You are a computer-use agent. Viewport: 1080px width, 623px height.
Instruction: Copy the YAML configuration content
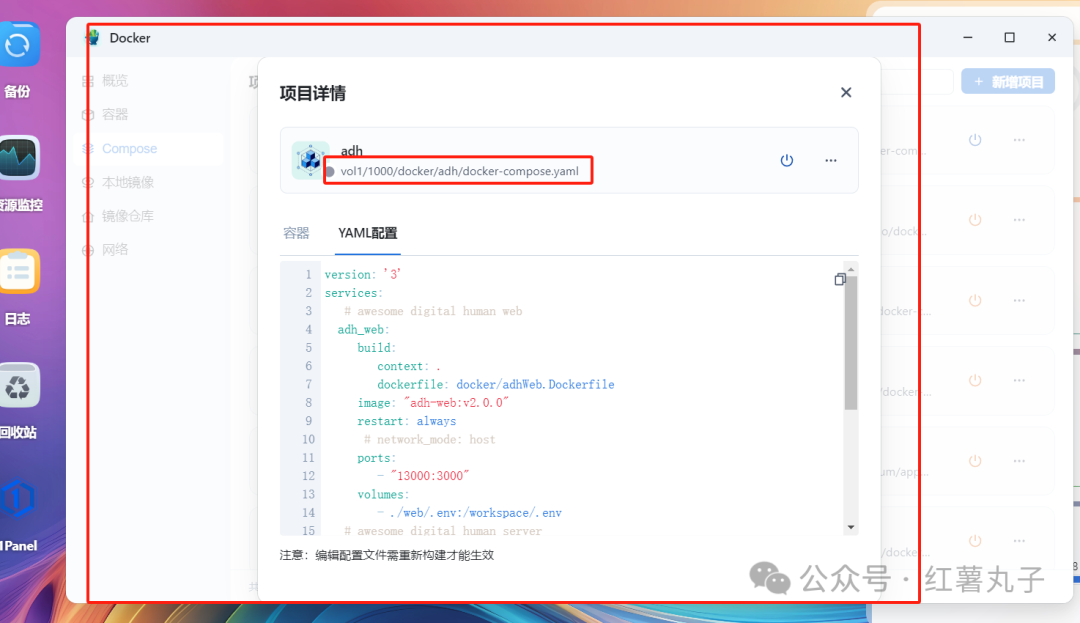click(840, 279)
